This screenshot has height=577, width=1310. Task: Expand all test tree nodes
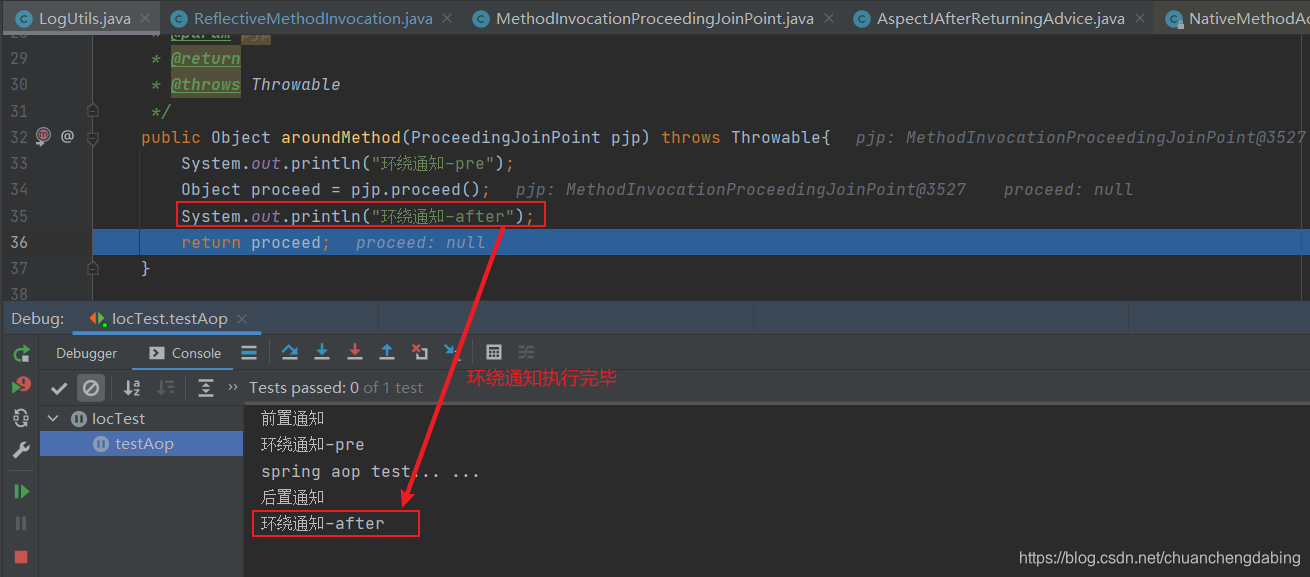(206, 388)
